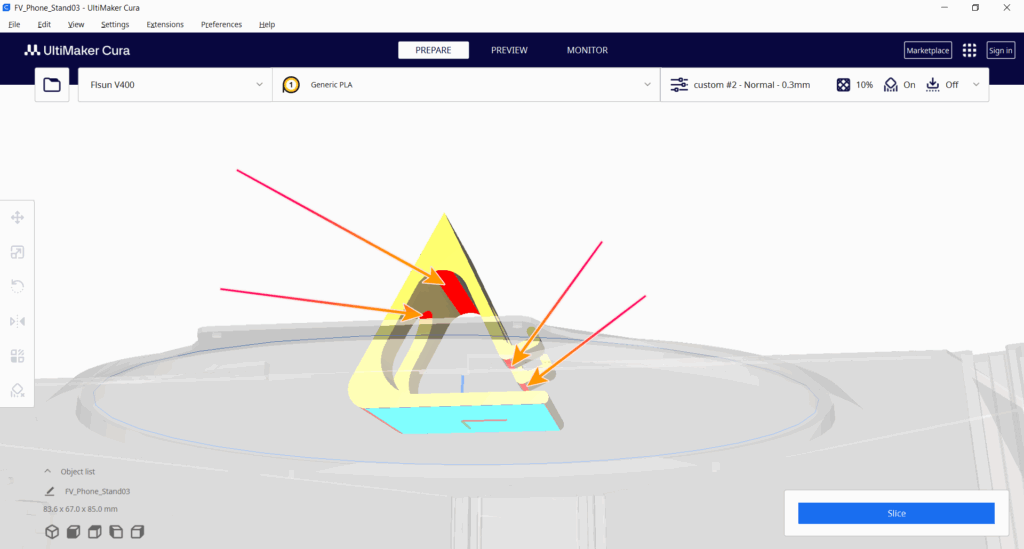Switch to front view cube icon
Image resolution: width=1024 pixels, height=549 pixels.
73,532
